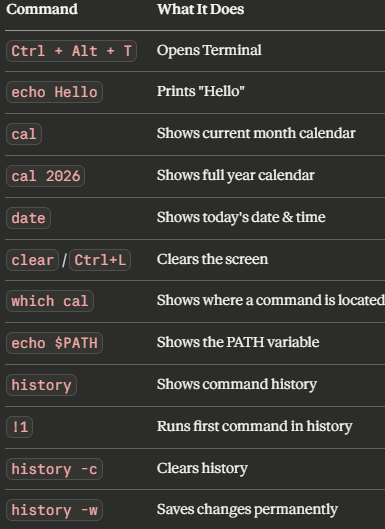Click the cal command in the table
Screen dimensions: 385x529
pyautogui.click(x=24, y=134)
